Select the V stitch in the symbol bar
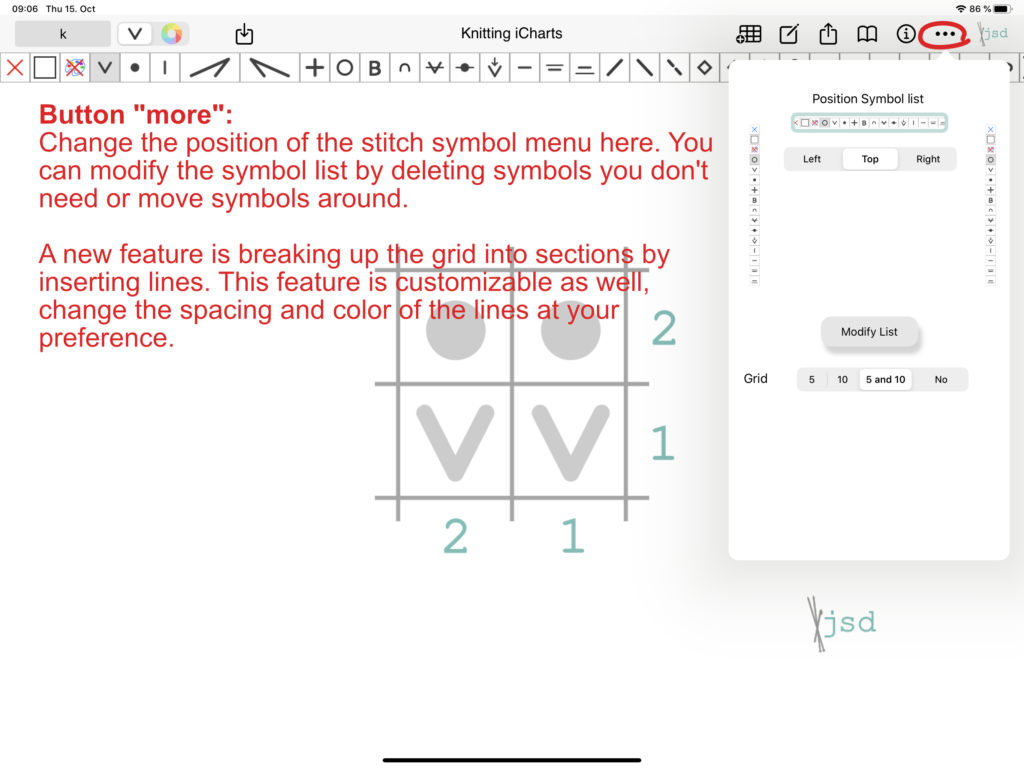The width and height of the screenshot is (1024, 768). (104, 67)
